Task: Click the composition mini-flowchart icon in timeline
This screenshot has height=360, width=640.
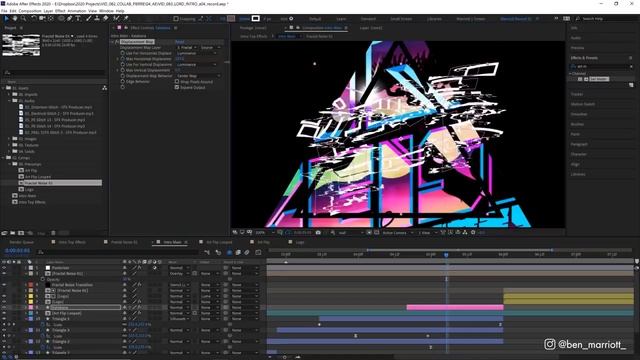Action: click(207, 253)
